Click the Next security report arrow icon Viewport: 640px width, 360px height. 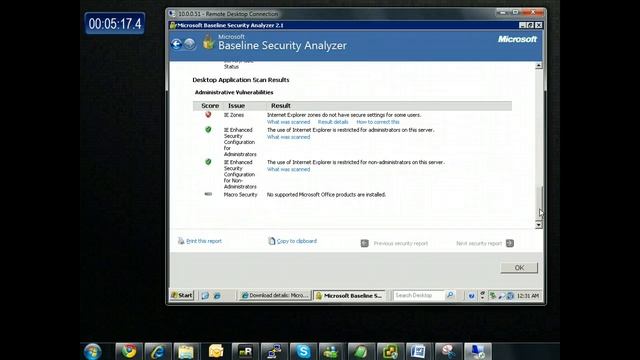point(510,244)
